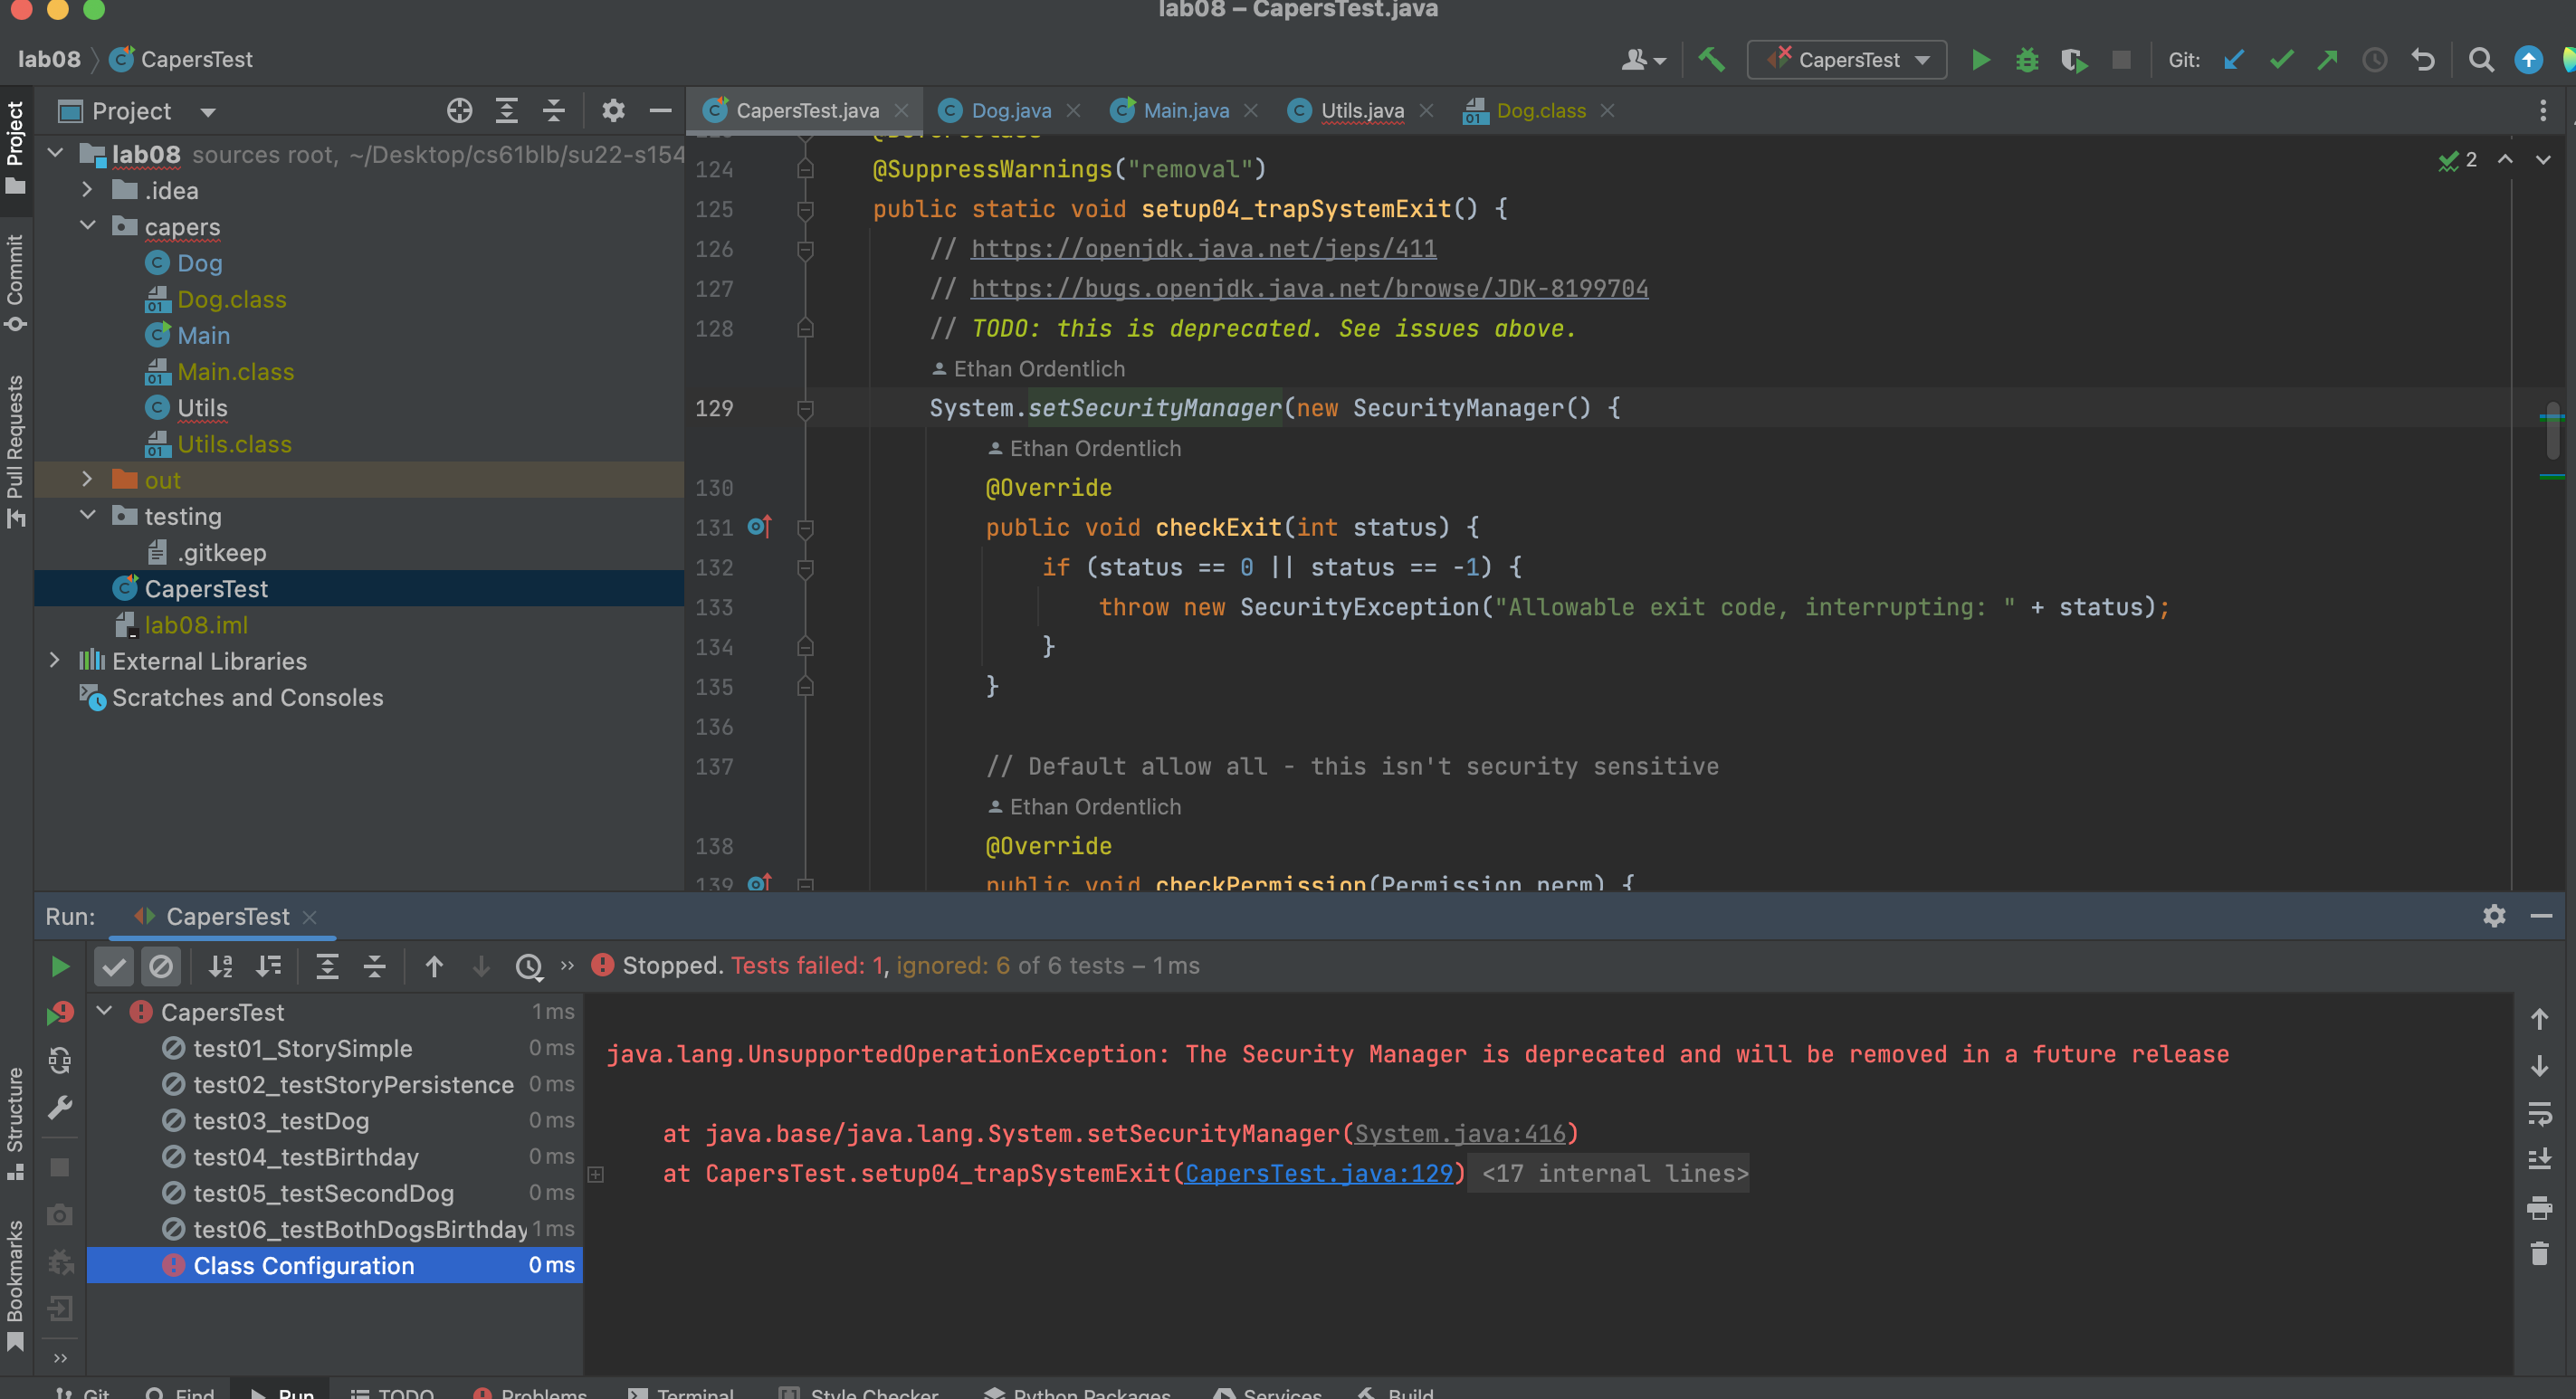The width and height of the screenshot is (2576, 1399).
Task: Click Git update project arrow icon
Action: click(x=2233, y=60)
